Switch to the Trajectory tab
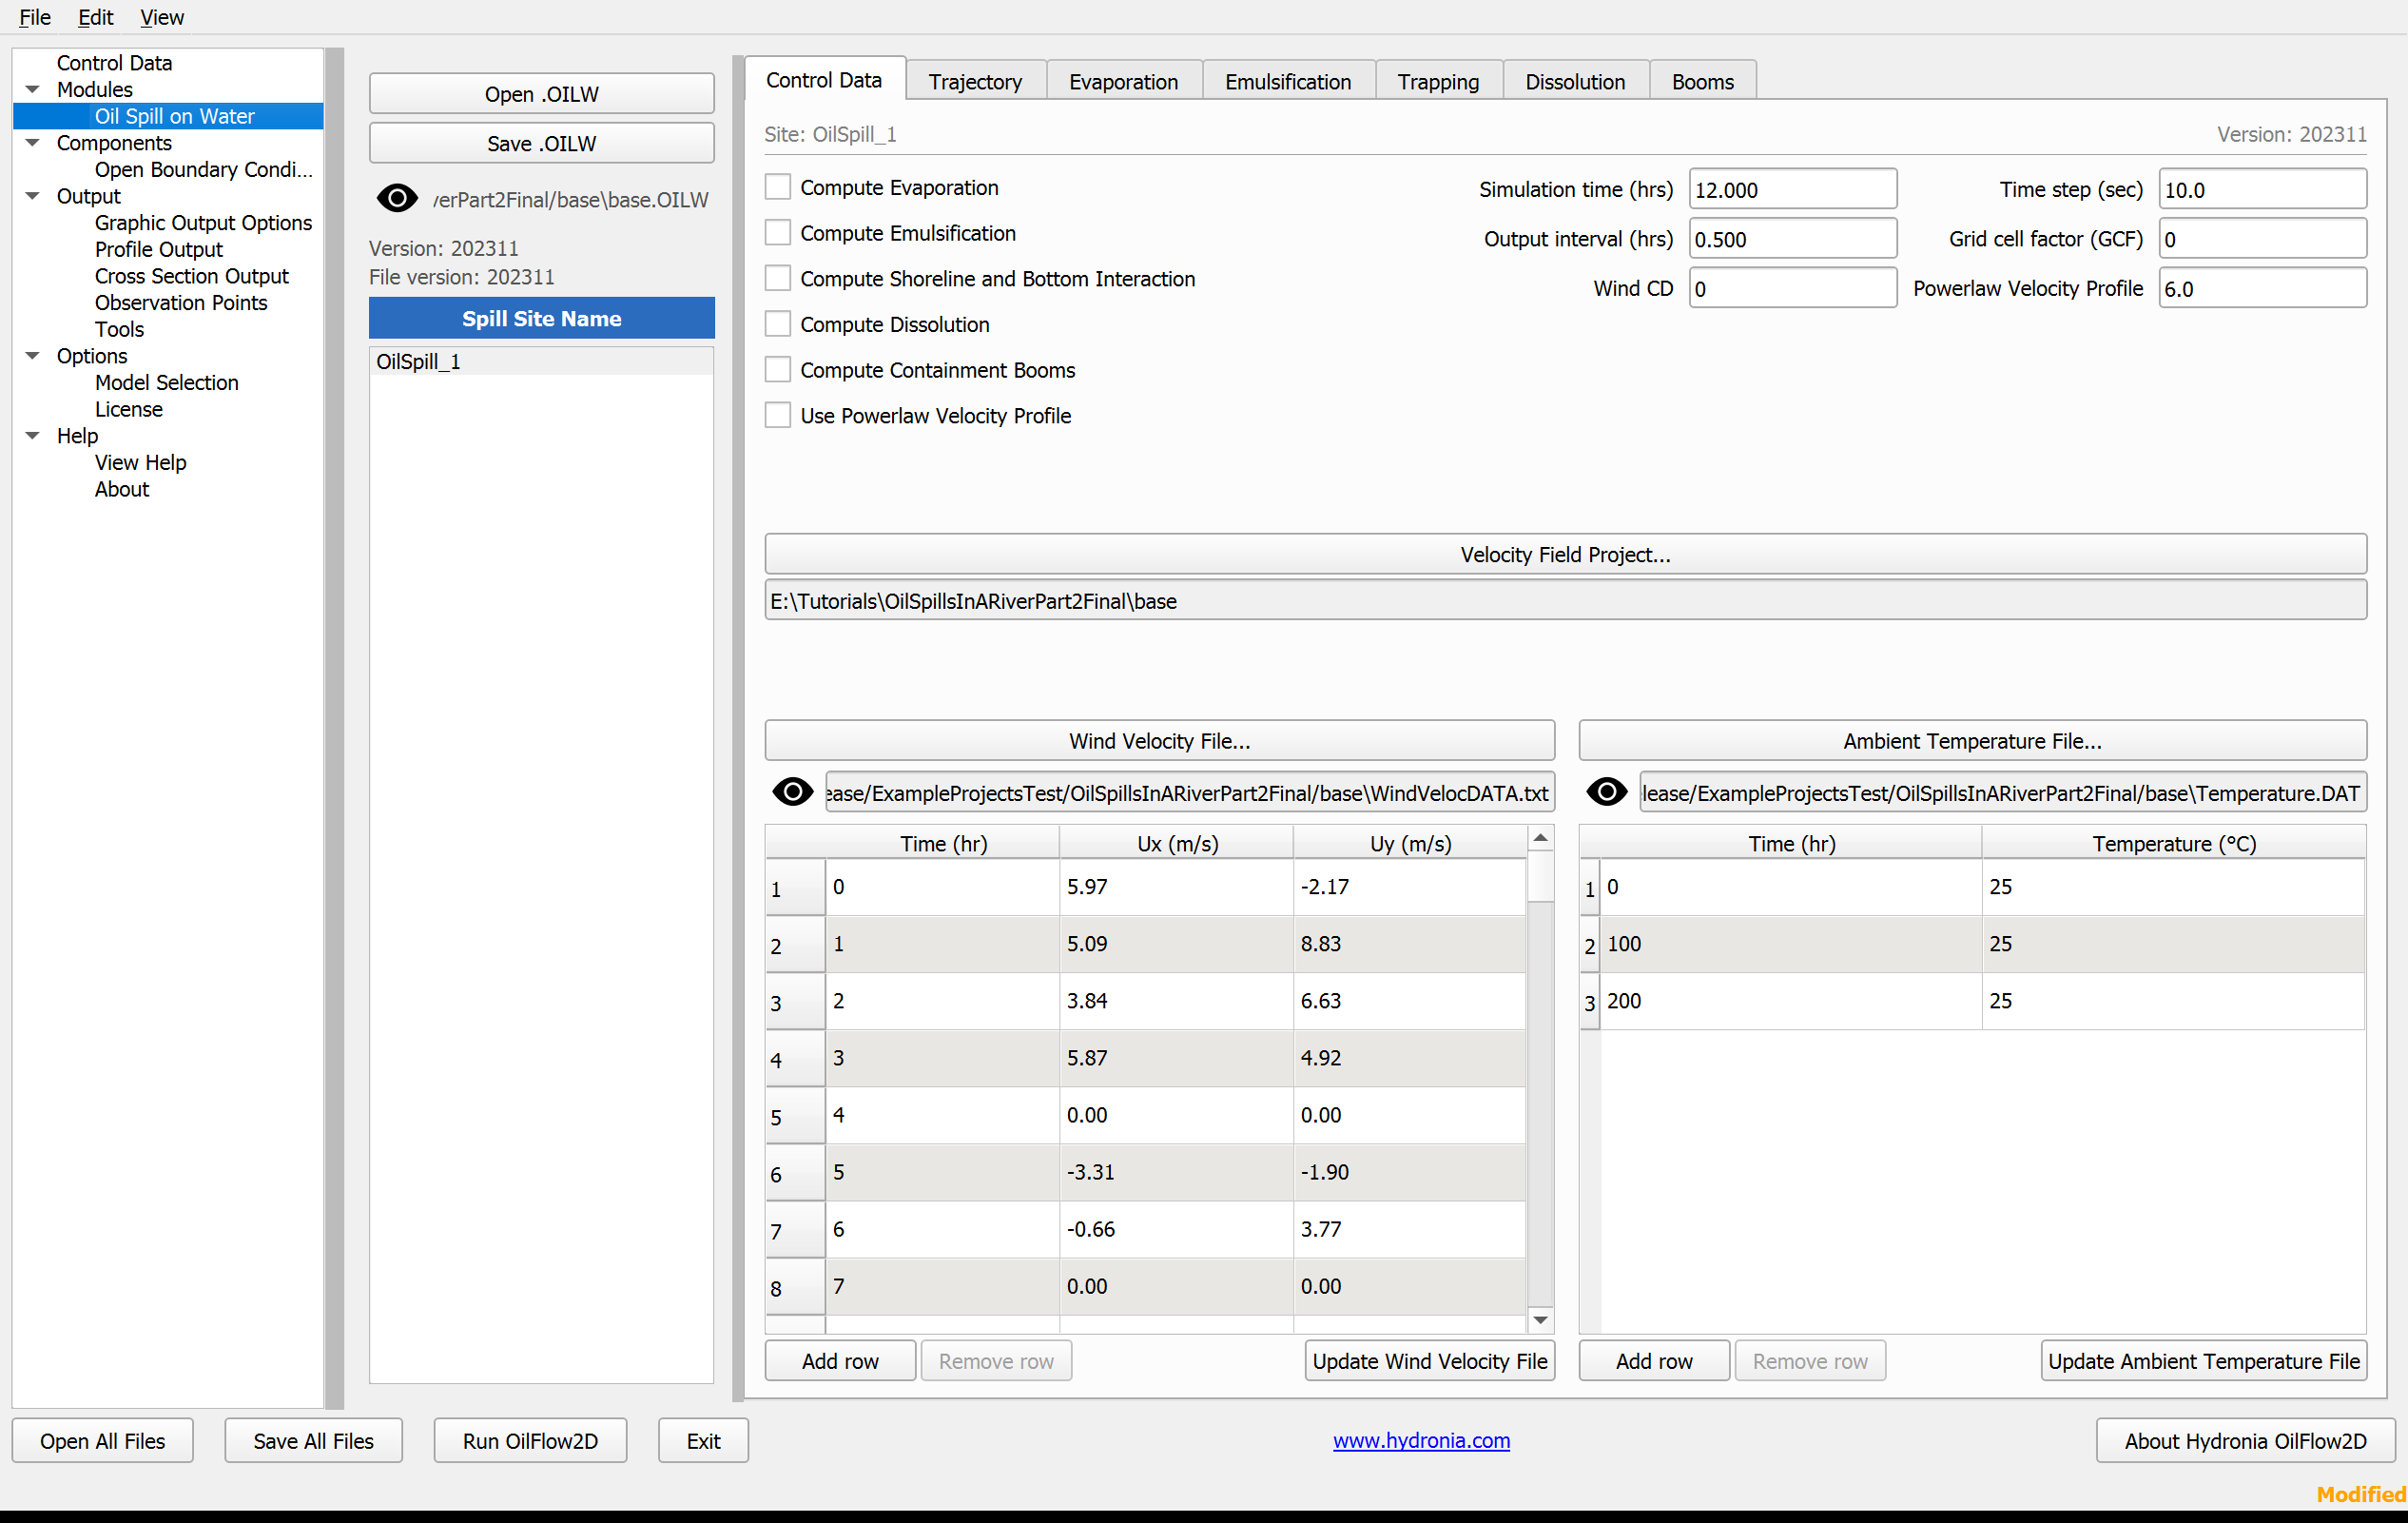This screenshot has width=2408, height=1523. pyautogui.click(x=975, y=81)
